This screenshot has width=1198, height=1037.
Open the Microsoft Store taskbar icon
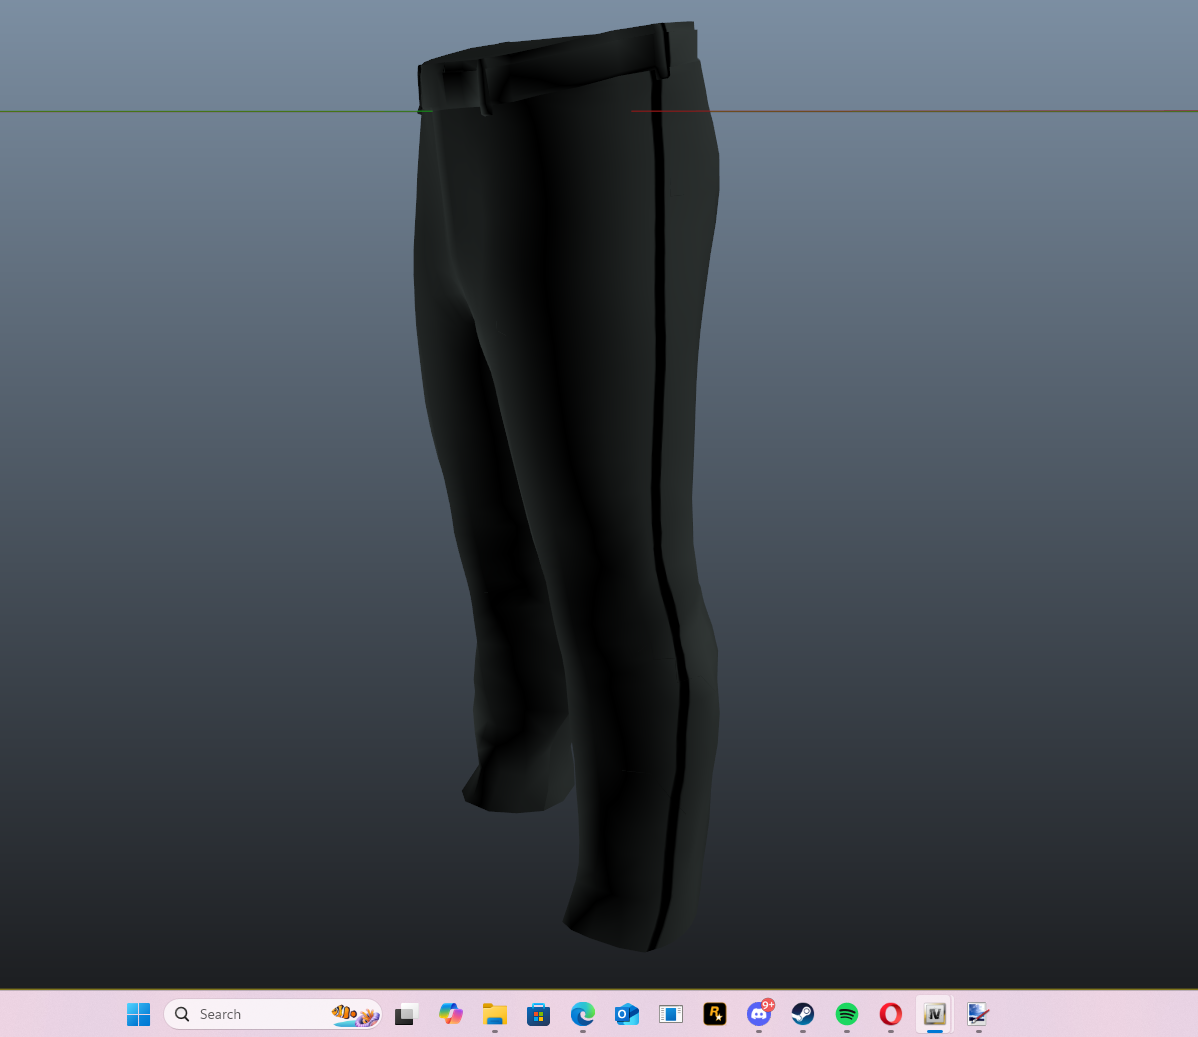click(538, 1014)
